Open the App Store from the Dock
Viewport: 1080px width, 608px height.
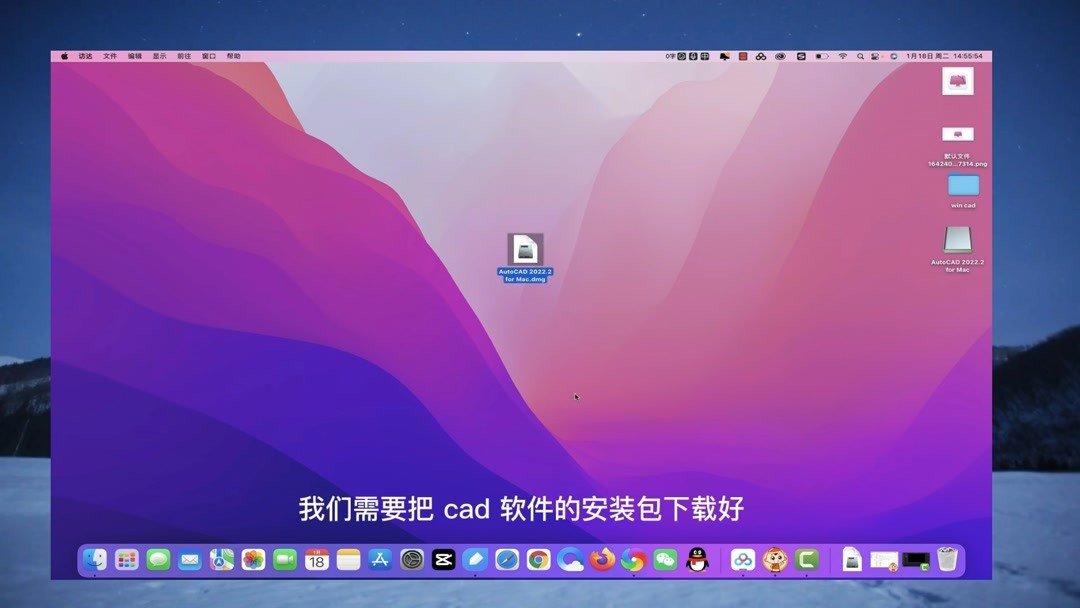click(x=380, y=560)
